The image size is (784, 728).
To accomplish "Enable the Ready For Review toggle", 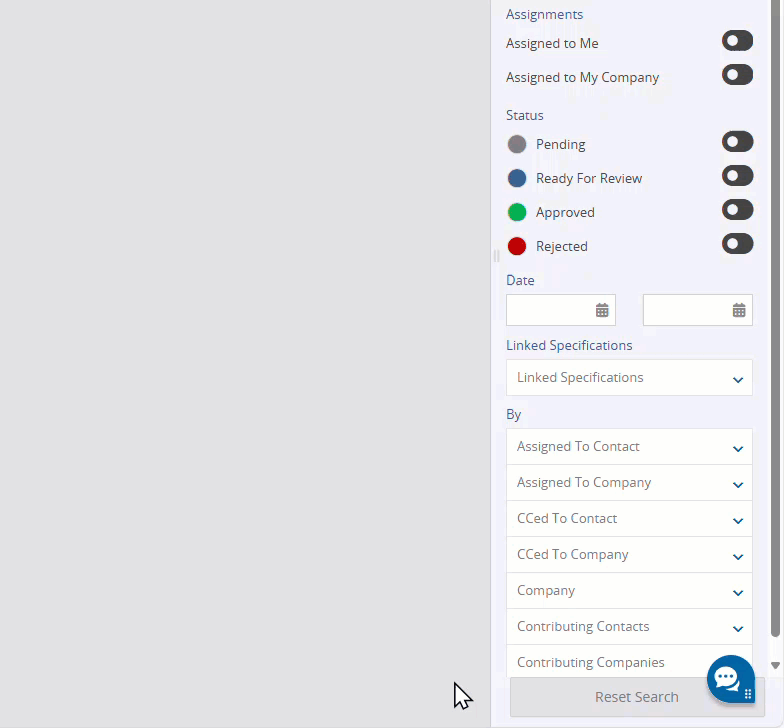I will (x=737, y=176).
